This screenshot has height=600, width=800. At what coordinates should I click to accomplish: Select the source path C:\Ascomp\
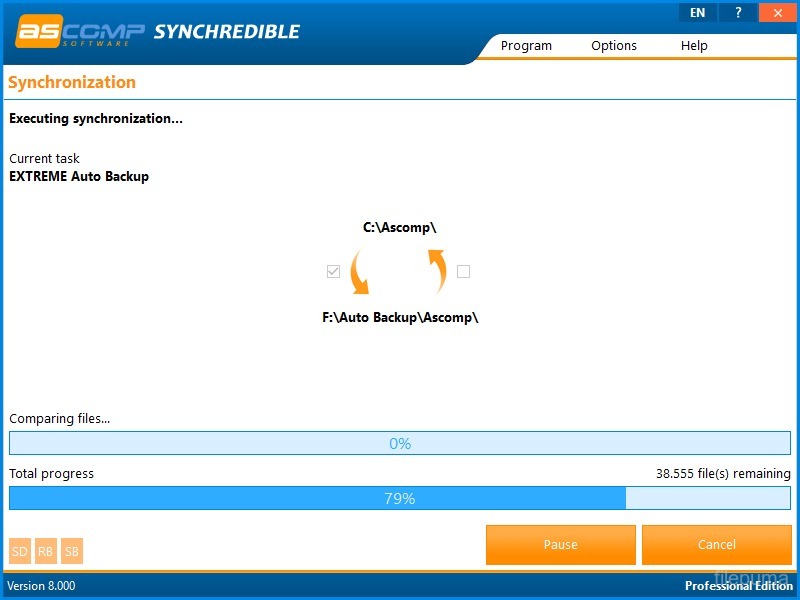click(x=399, y=228)
